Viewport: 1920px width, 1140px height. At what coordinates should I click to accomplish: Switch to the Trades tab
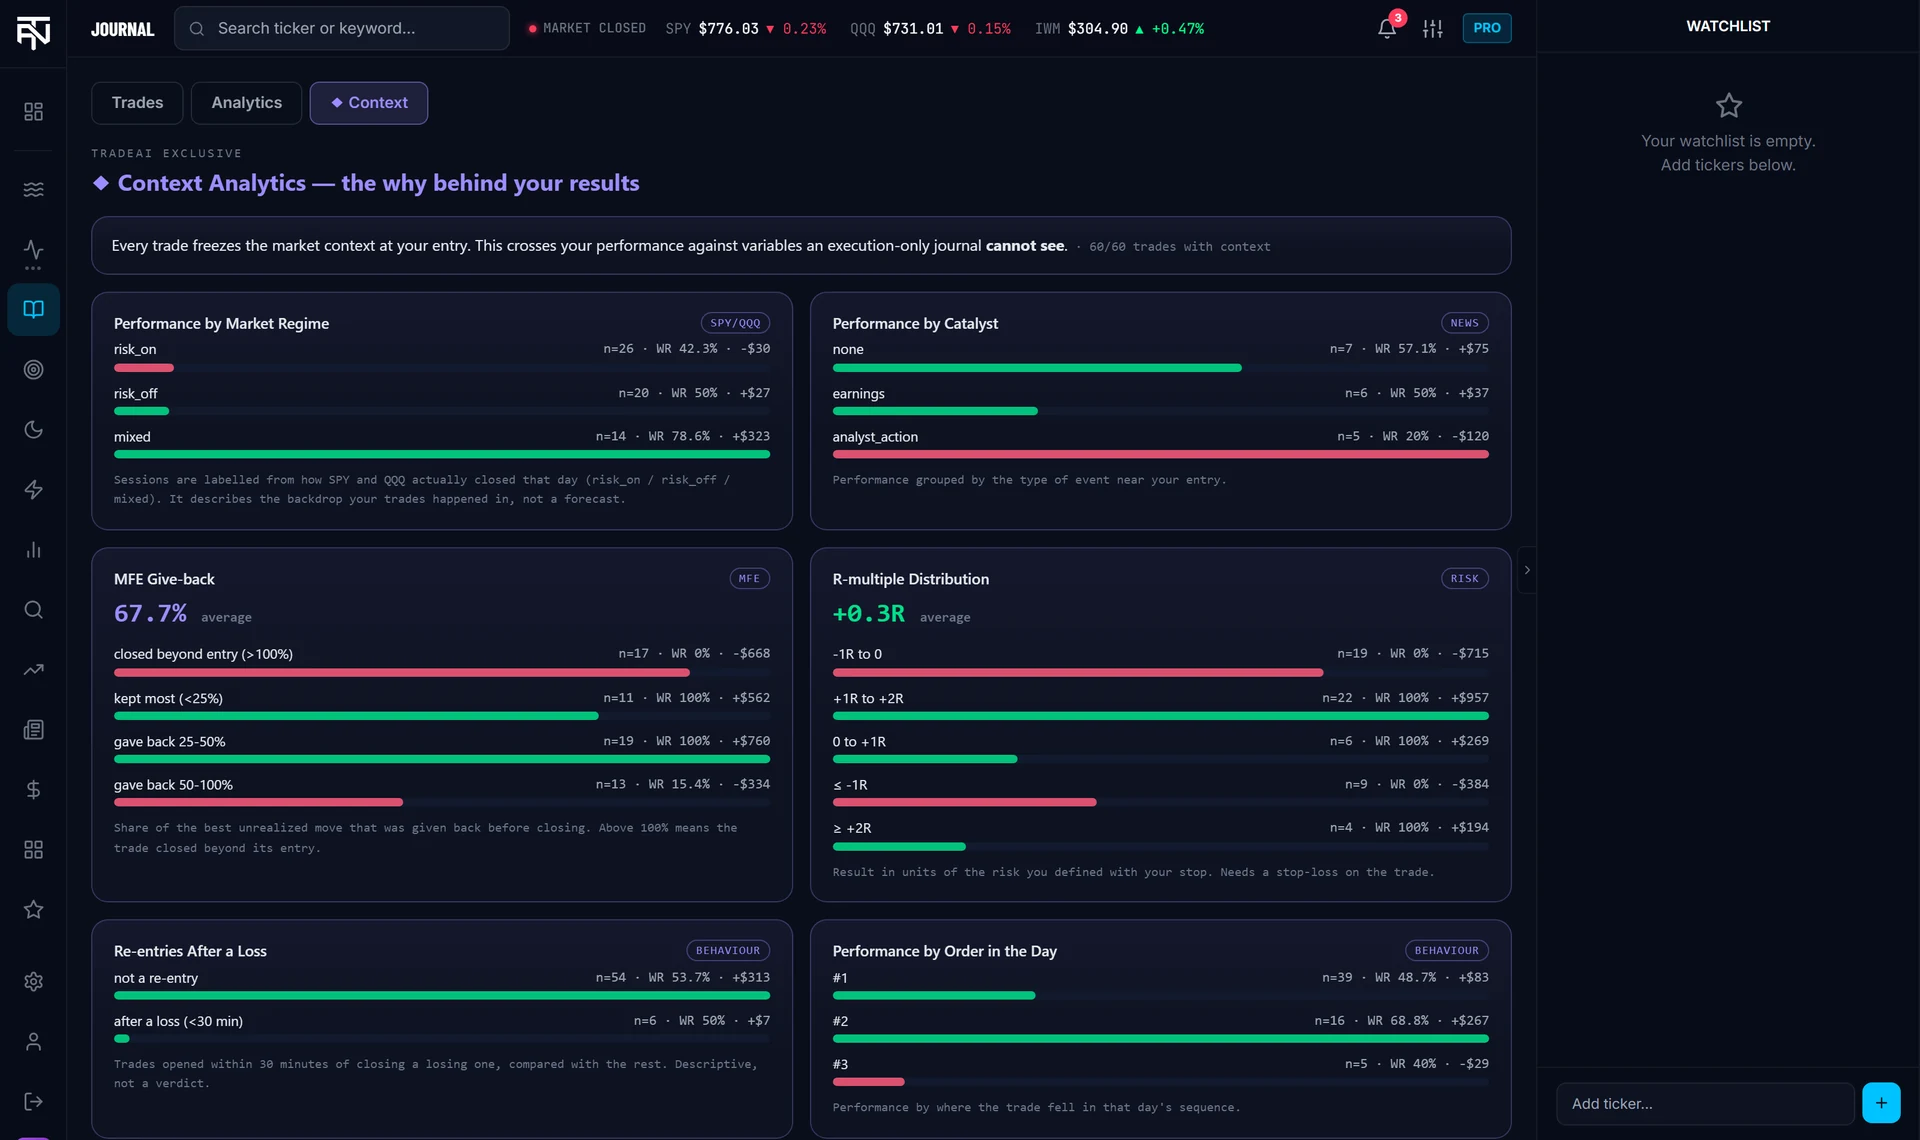pos(137,103)
